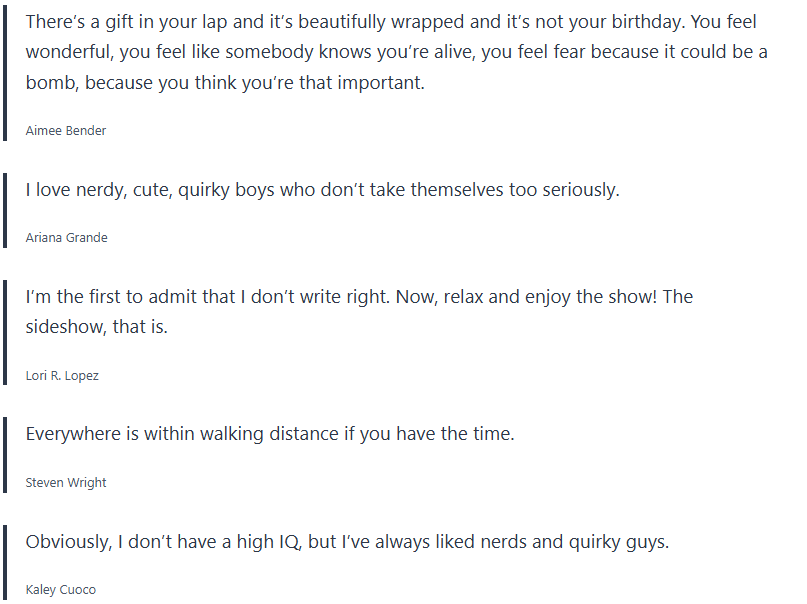Click the vertical bar beside the Ariana Grande quote
Image resolution: width=807 pixels, height=604 pixels.
(5, 212)
